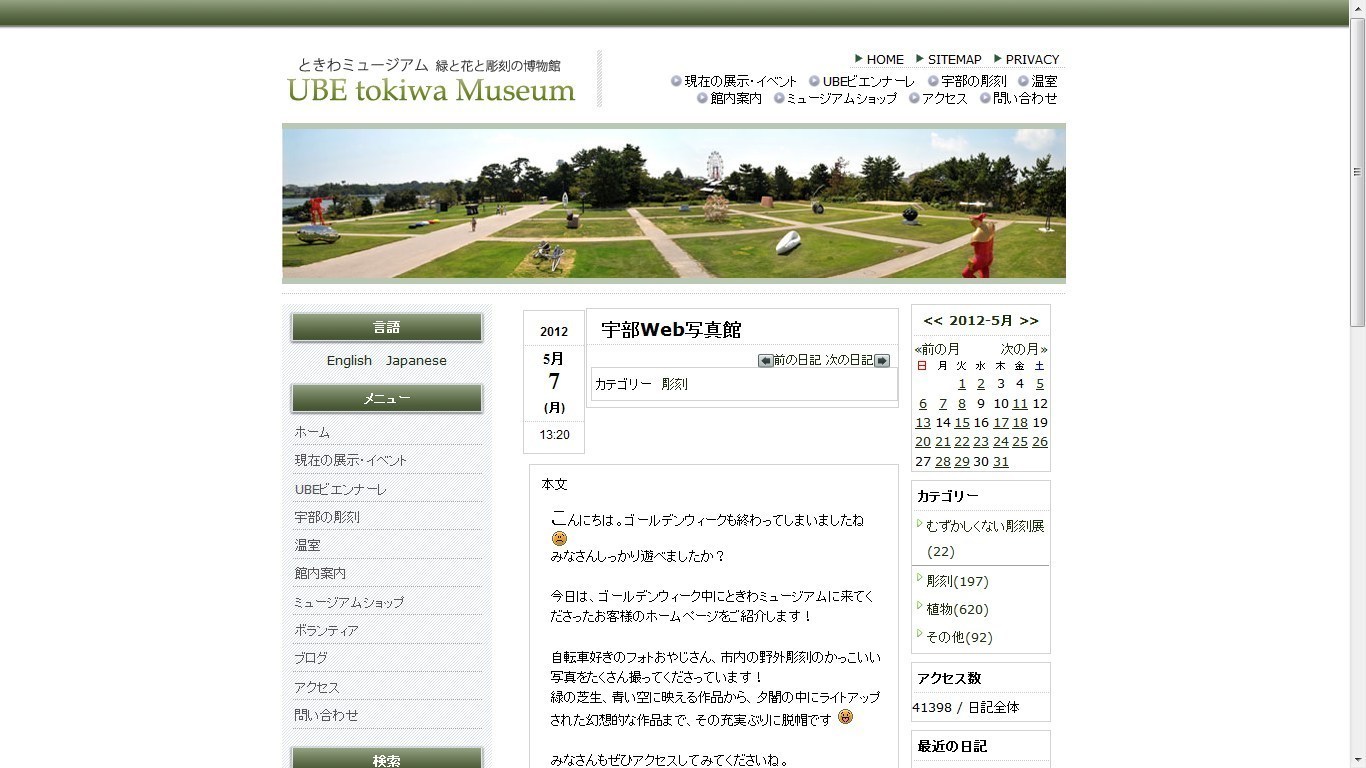The image size is (1366, 768).
Task: Select ホーム in the sidebar menu
Action: (312, 432)
